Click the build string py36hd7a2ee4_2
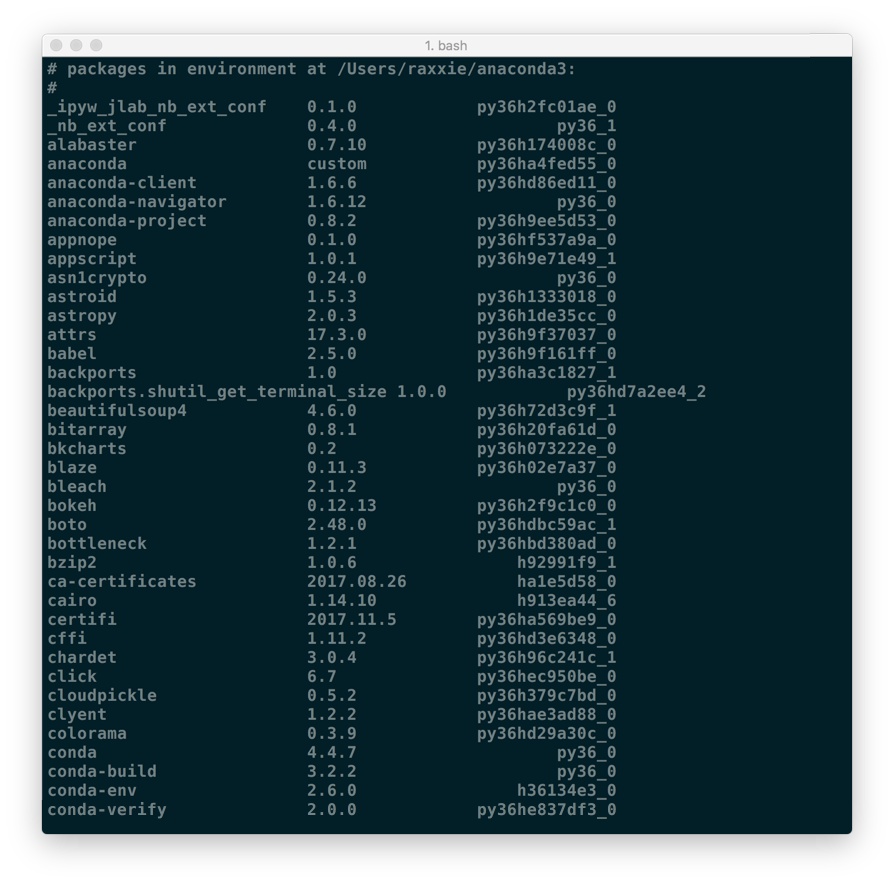Image resolution: width=894 pixels, height=884 pixels. (636, 392)
